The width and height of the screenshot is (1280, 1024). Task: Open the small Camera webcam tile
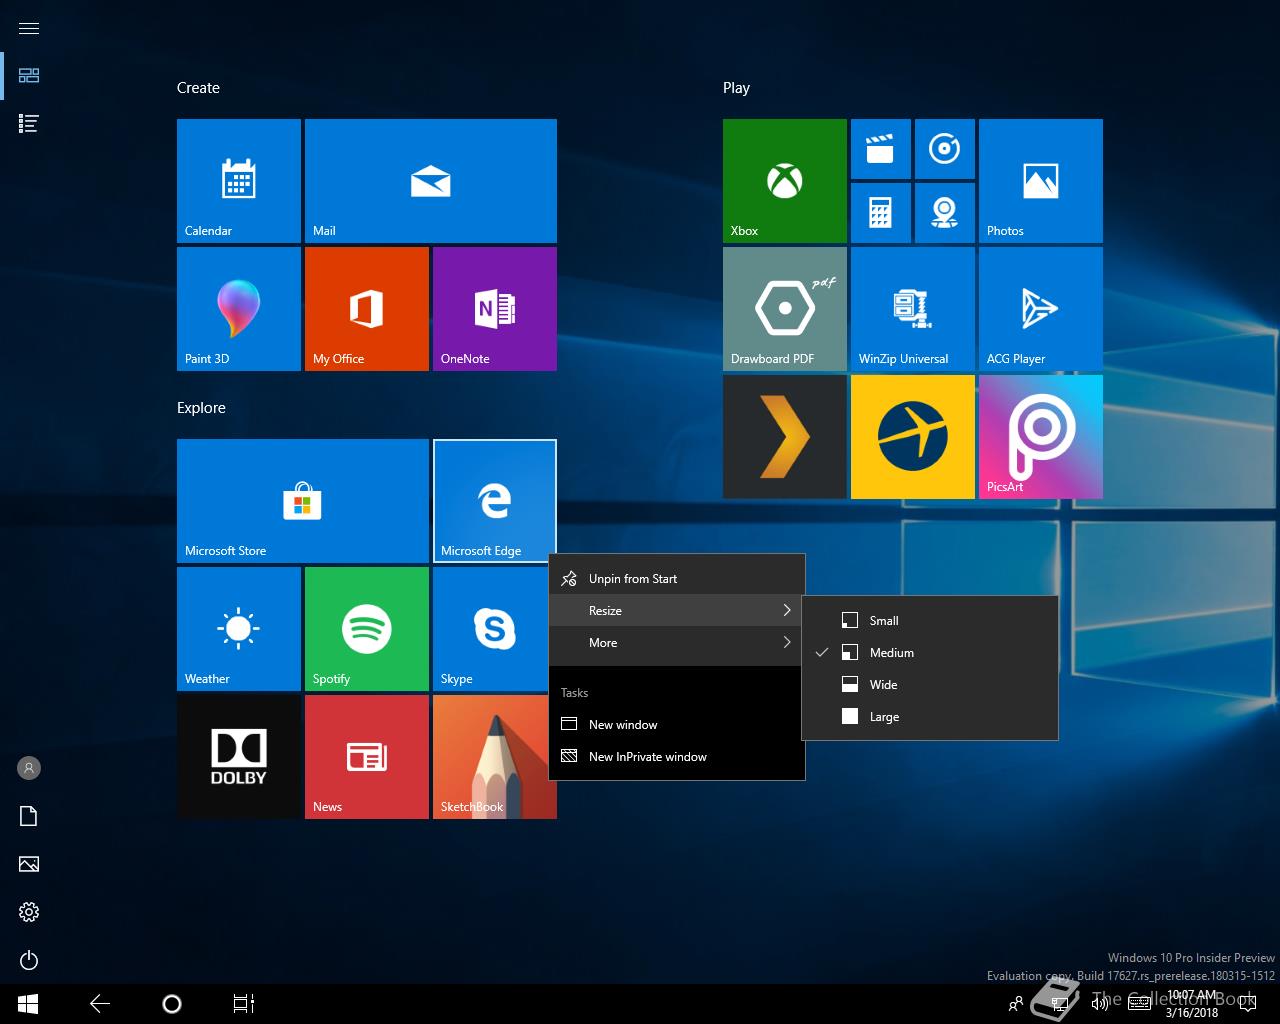click(x=945, y=213)
